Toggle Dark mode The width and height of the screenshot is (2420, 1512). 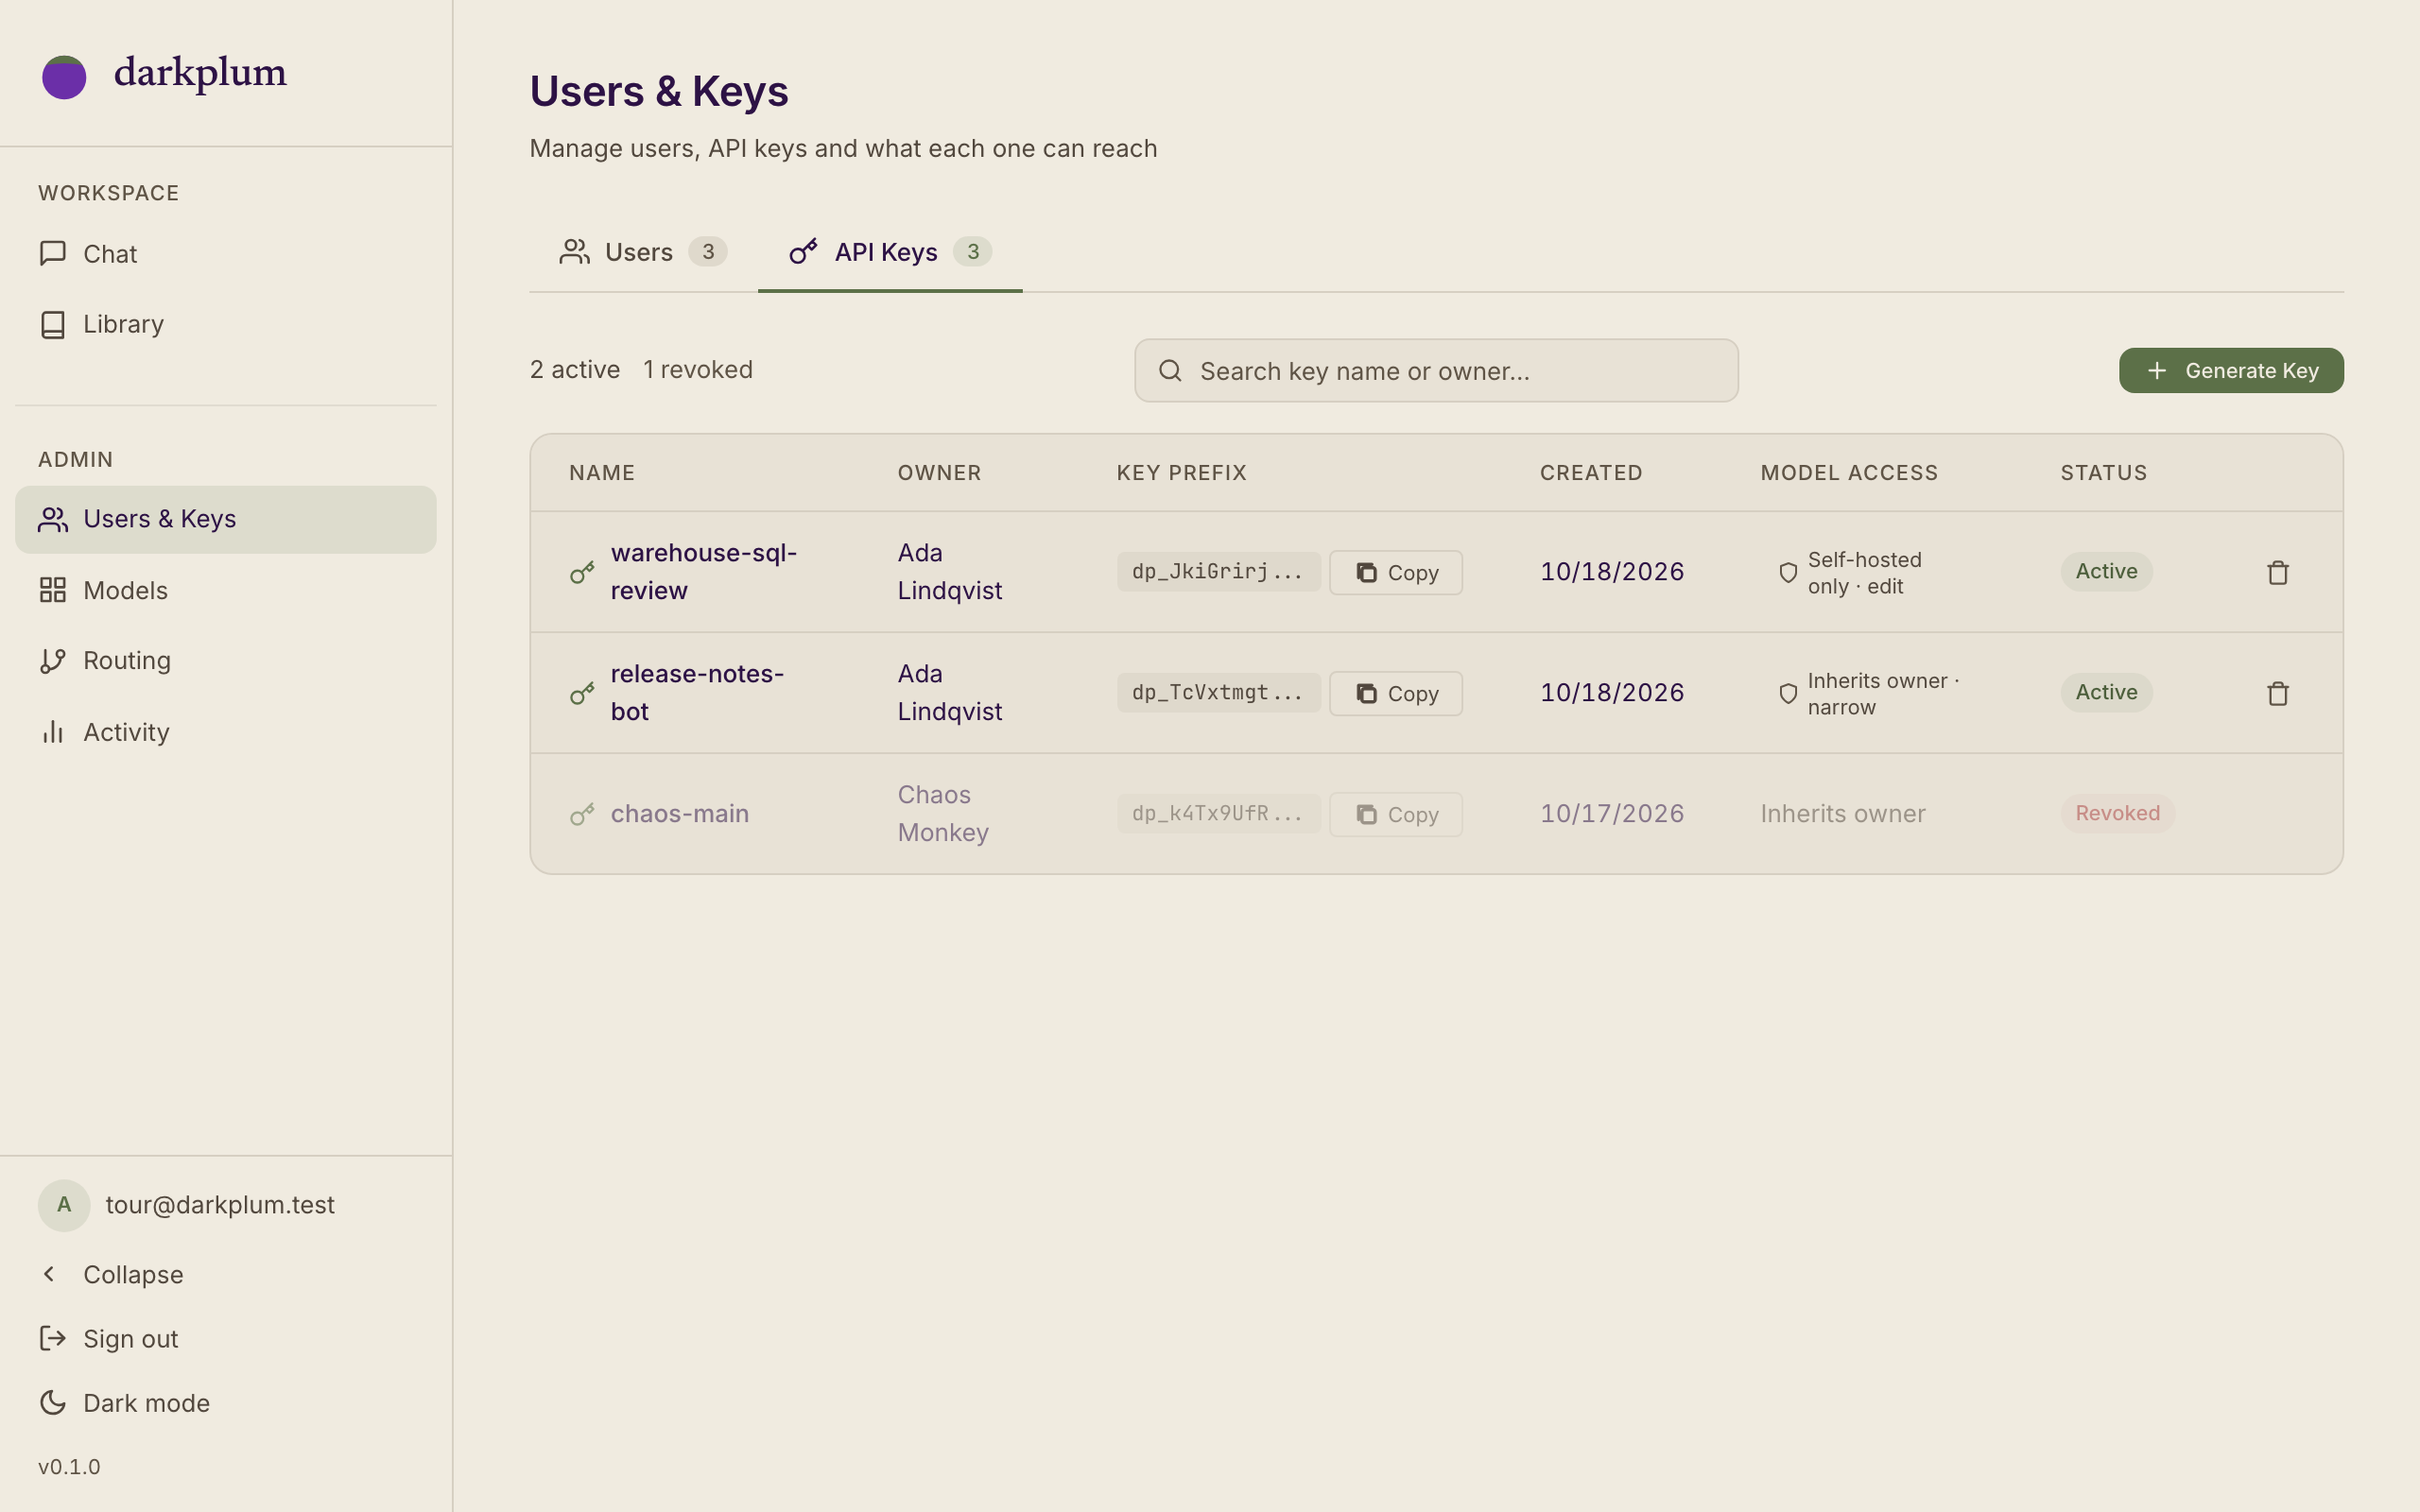coord(225,1403)
